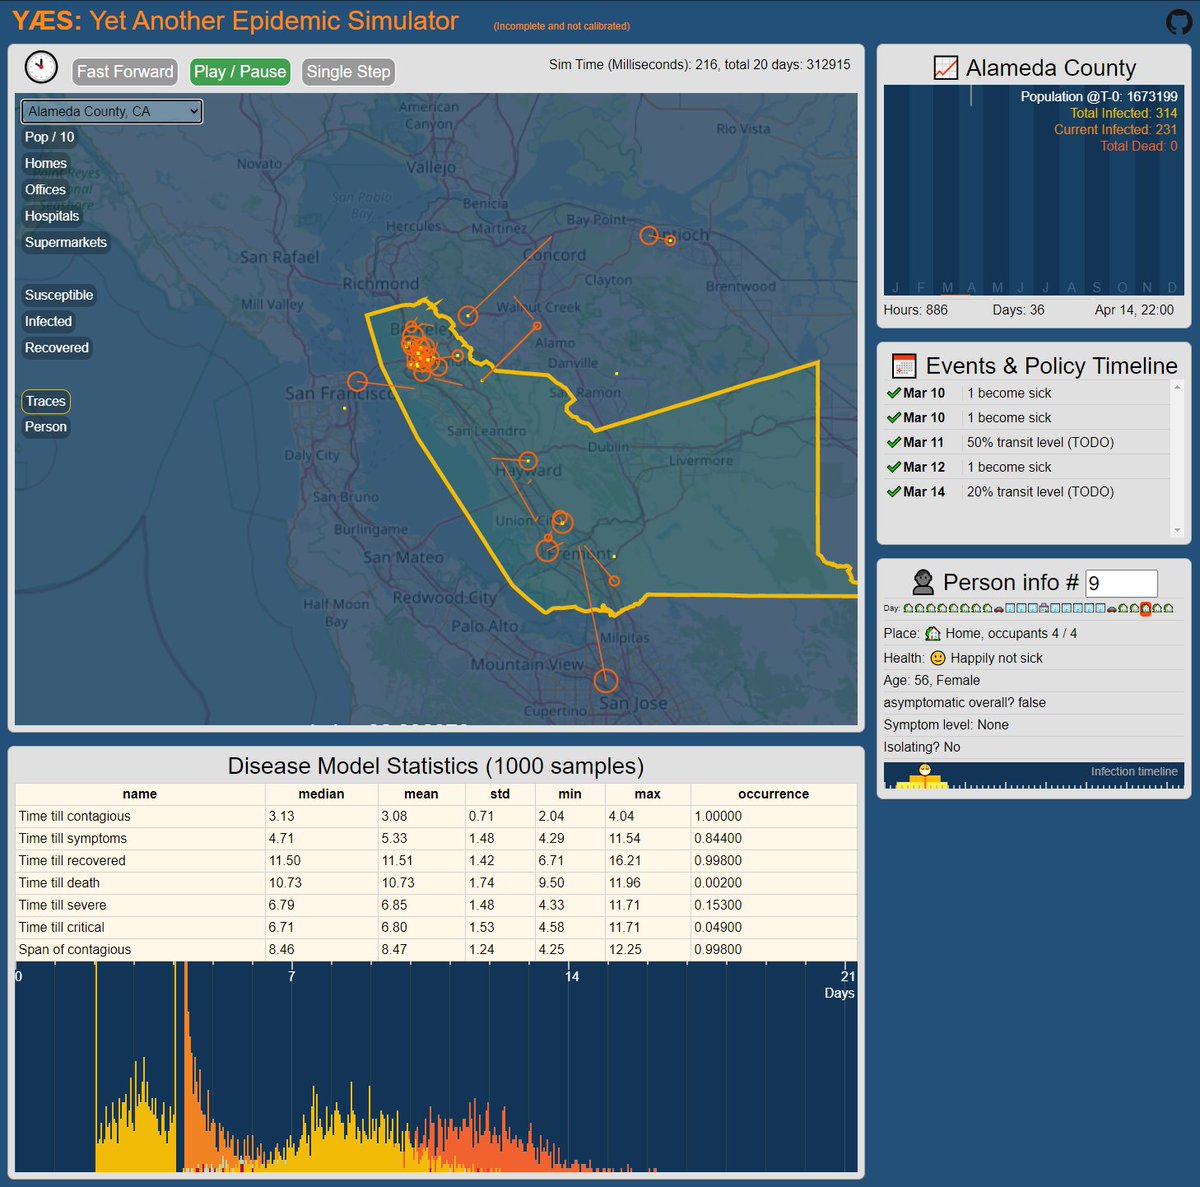Click the "Symptom level: None" row
The width and height of the screenshot is (1200, 1187).
(x=1034, y=725)
